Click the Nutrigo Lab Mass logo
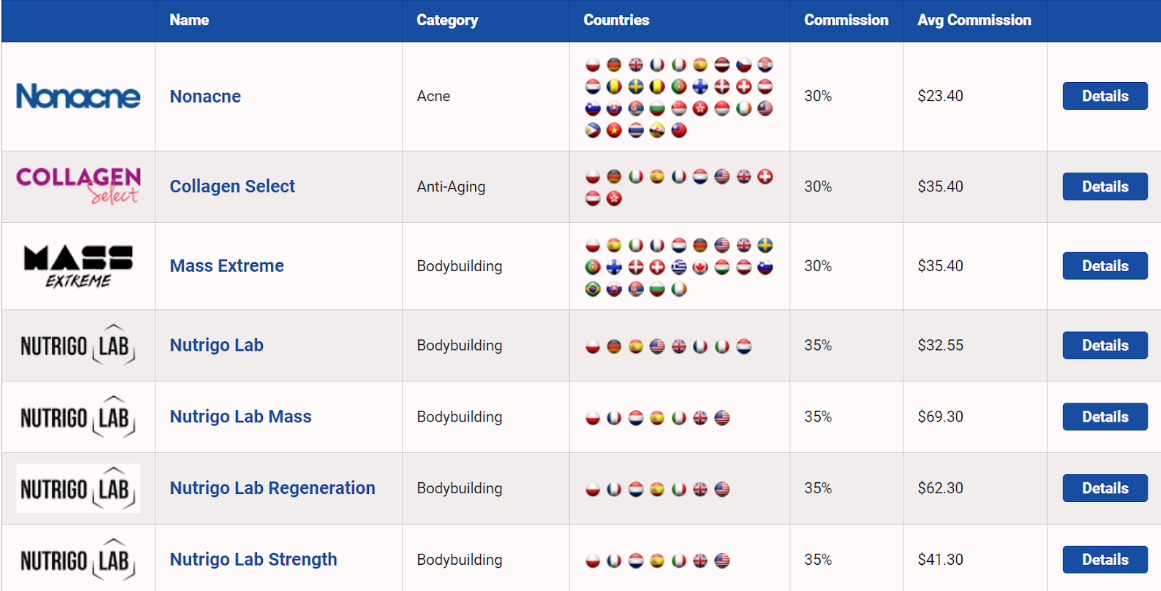This screenshot has width=1161, height=591. pos(78,417)
